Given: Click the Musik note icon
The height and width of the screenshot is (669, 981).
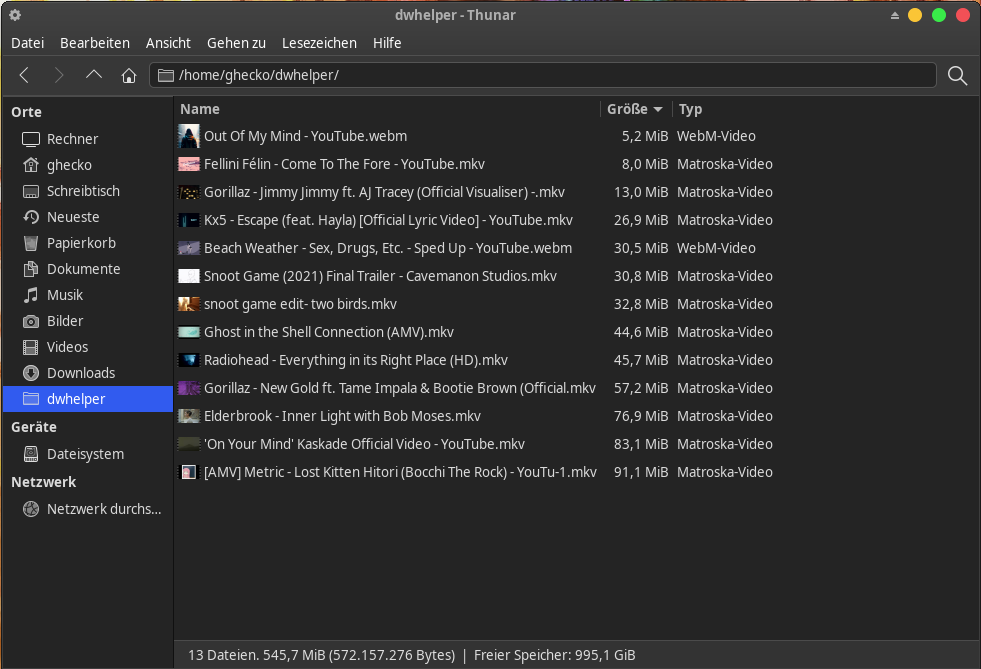Looking at the screenshot, I should [x=31, y=295].
